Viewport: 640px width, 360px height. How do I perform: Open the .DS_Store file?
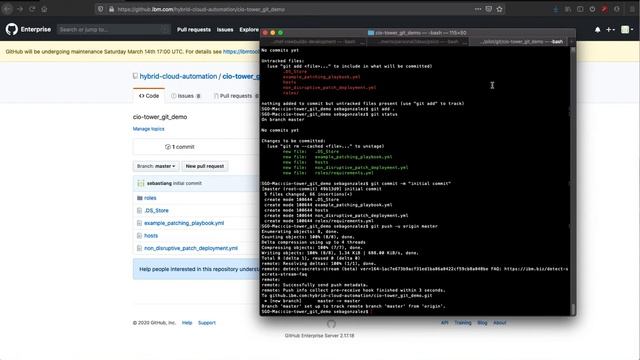(x=156, y=211)
